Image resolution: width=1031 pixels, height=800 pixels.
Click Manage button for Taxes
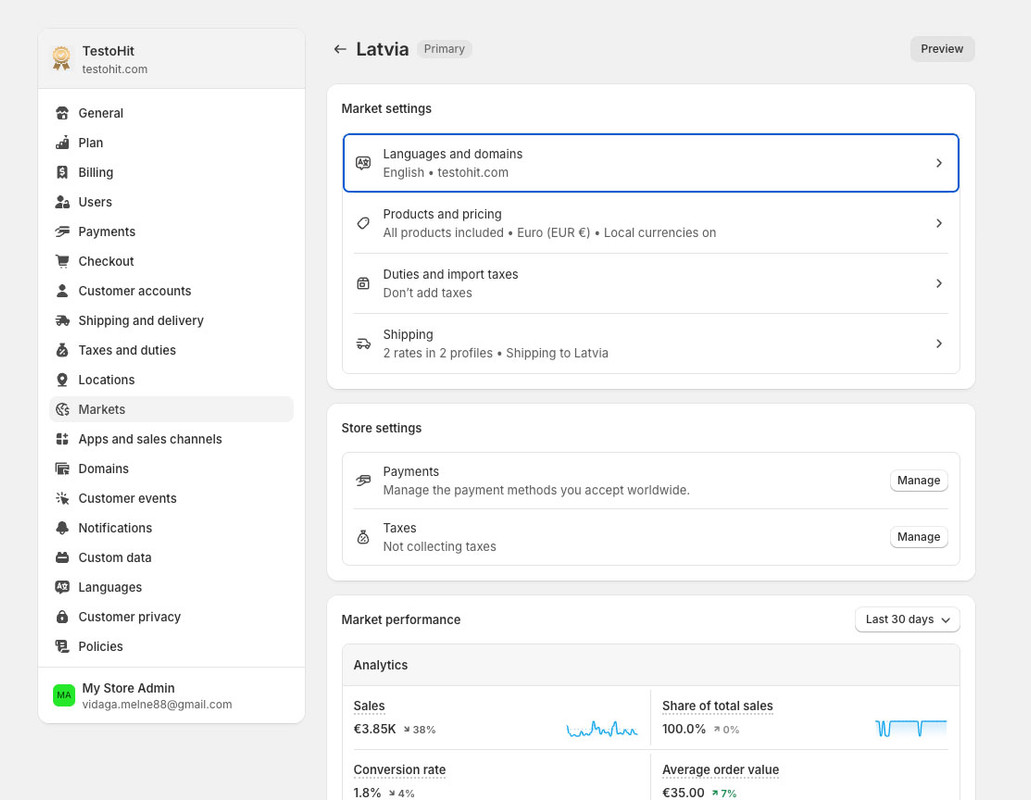(918, 537)
